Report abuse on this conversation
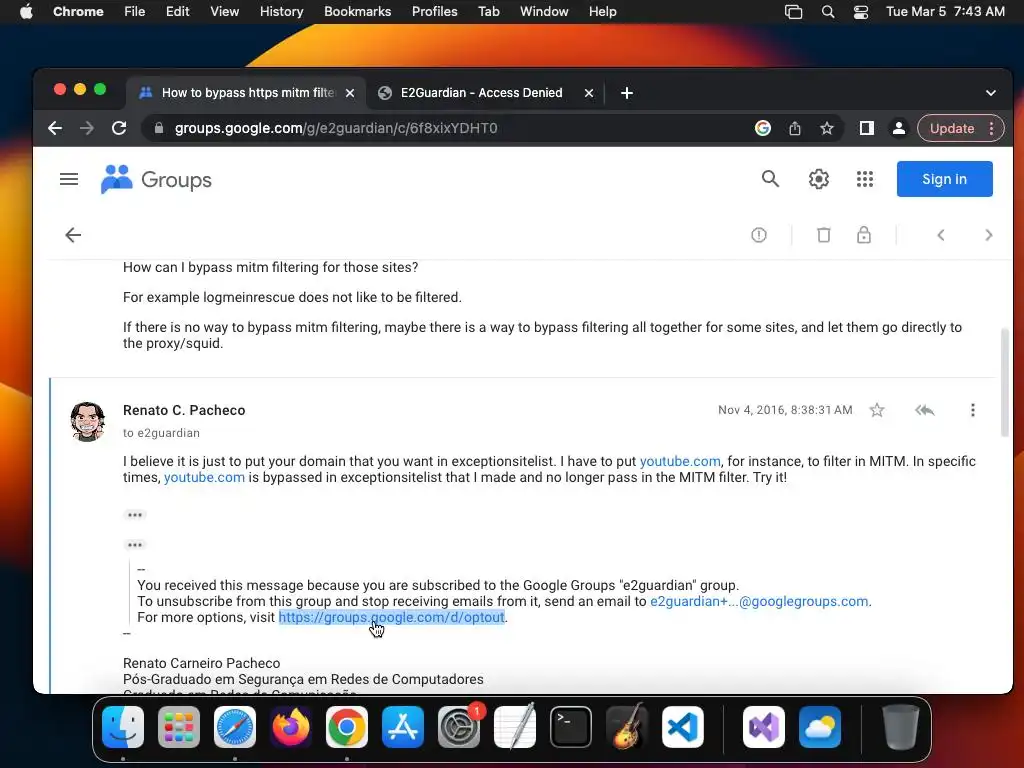Image resolution: width=1024 pixels, height=768 pixels. tap(758, 235)
